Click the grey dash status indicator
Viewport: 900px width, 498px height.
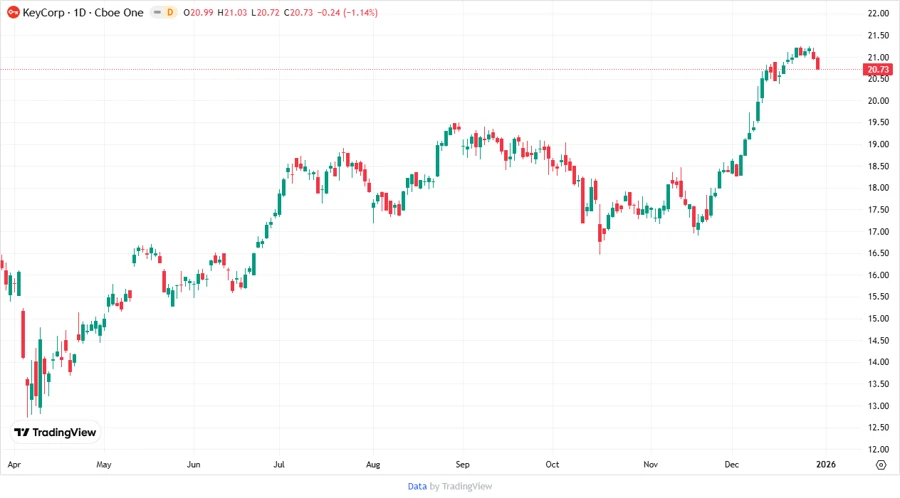coord(157,12)
